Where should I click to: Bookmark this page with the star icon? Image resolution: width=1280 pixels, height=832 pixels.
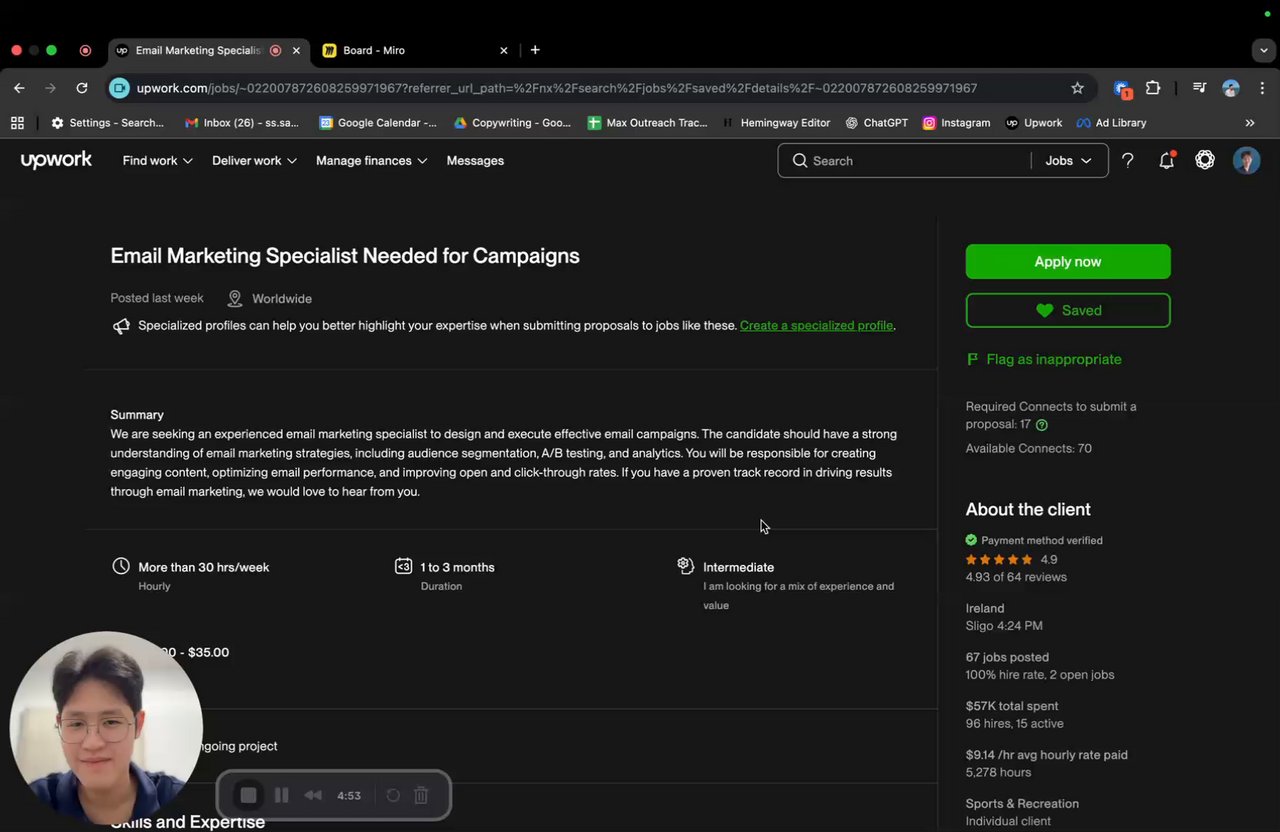click(x=1077, y=88)
